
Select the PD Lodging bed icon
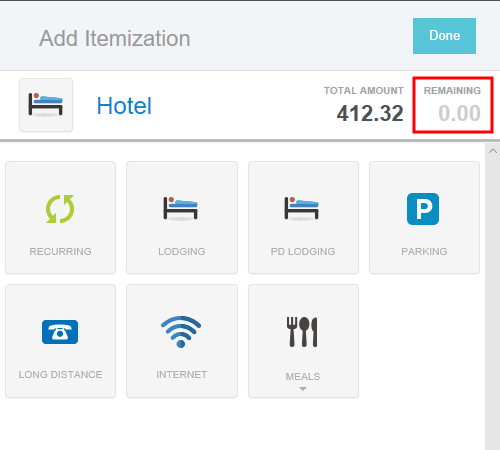pyautogui.click(x=302, y=208)
